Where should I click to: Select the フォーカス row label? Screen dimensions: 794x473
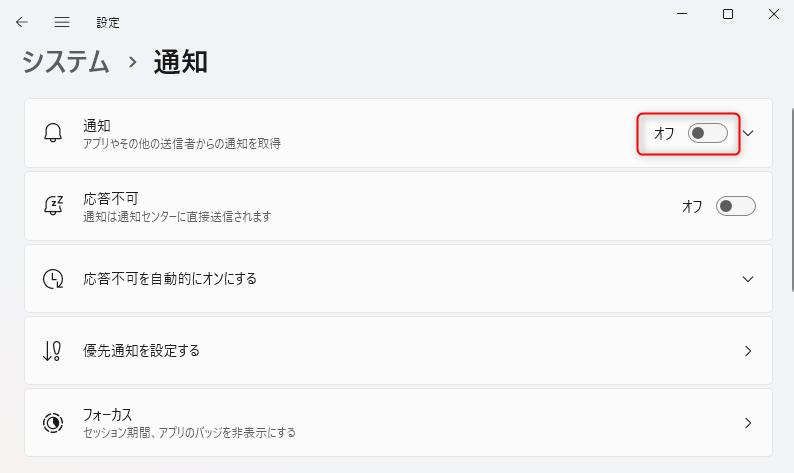(x=107, y=415)
